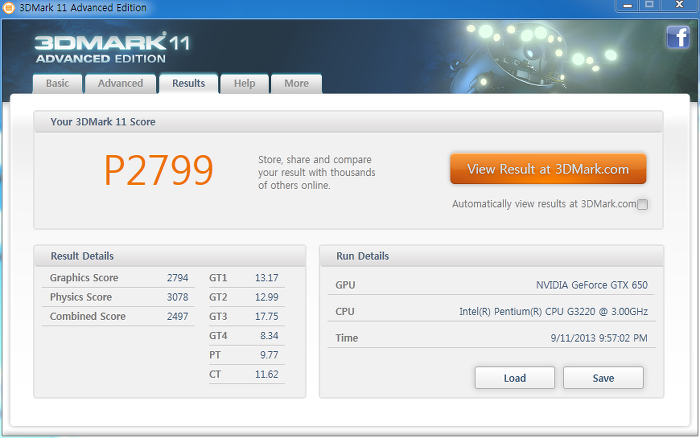Click the P2799 score value
The image size is (700, 438).
[159, 170]
